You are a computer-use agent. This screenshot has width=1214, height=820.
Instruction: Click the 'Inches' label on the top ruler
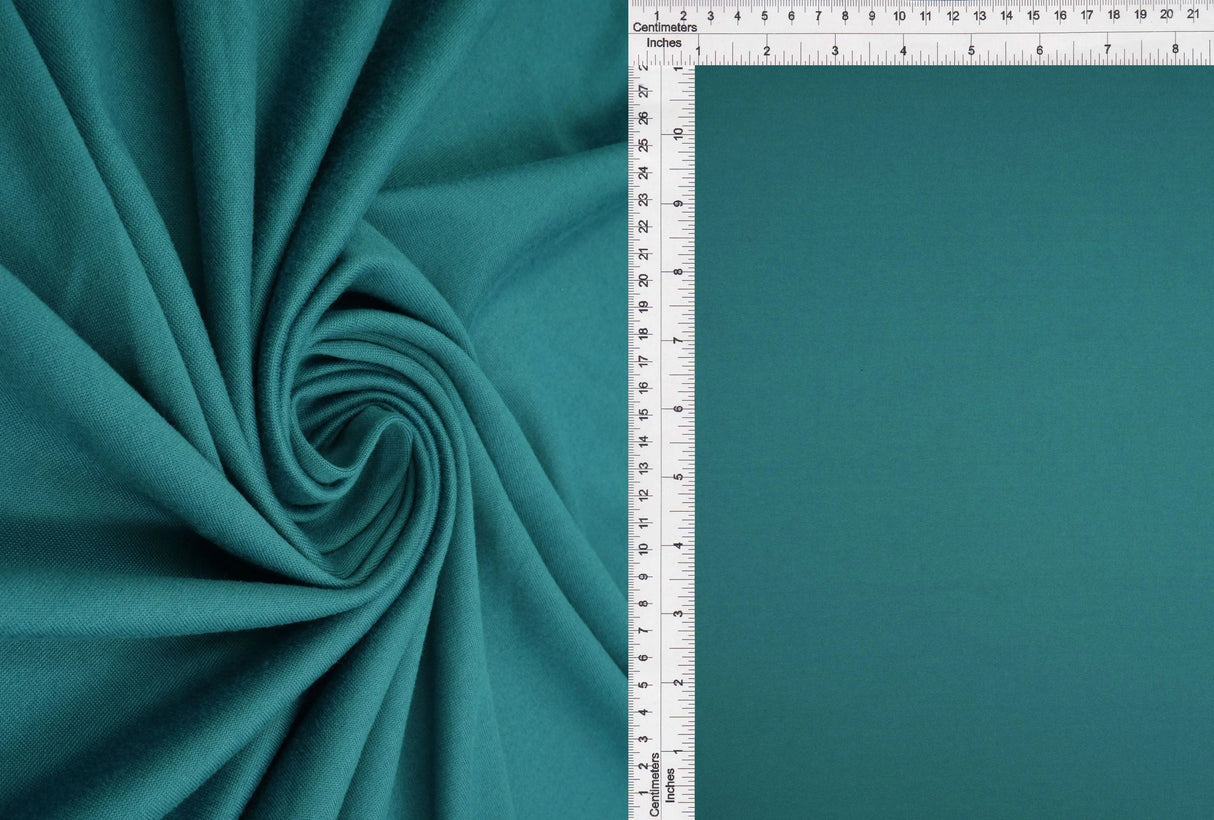pos(665,42)
